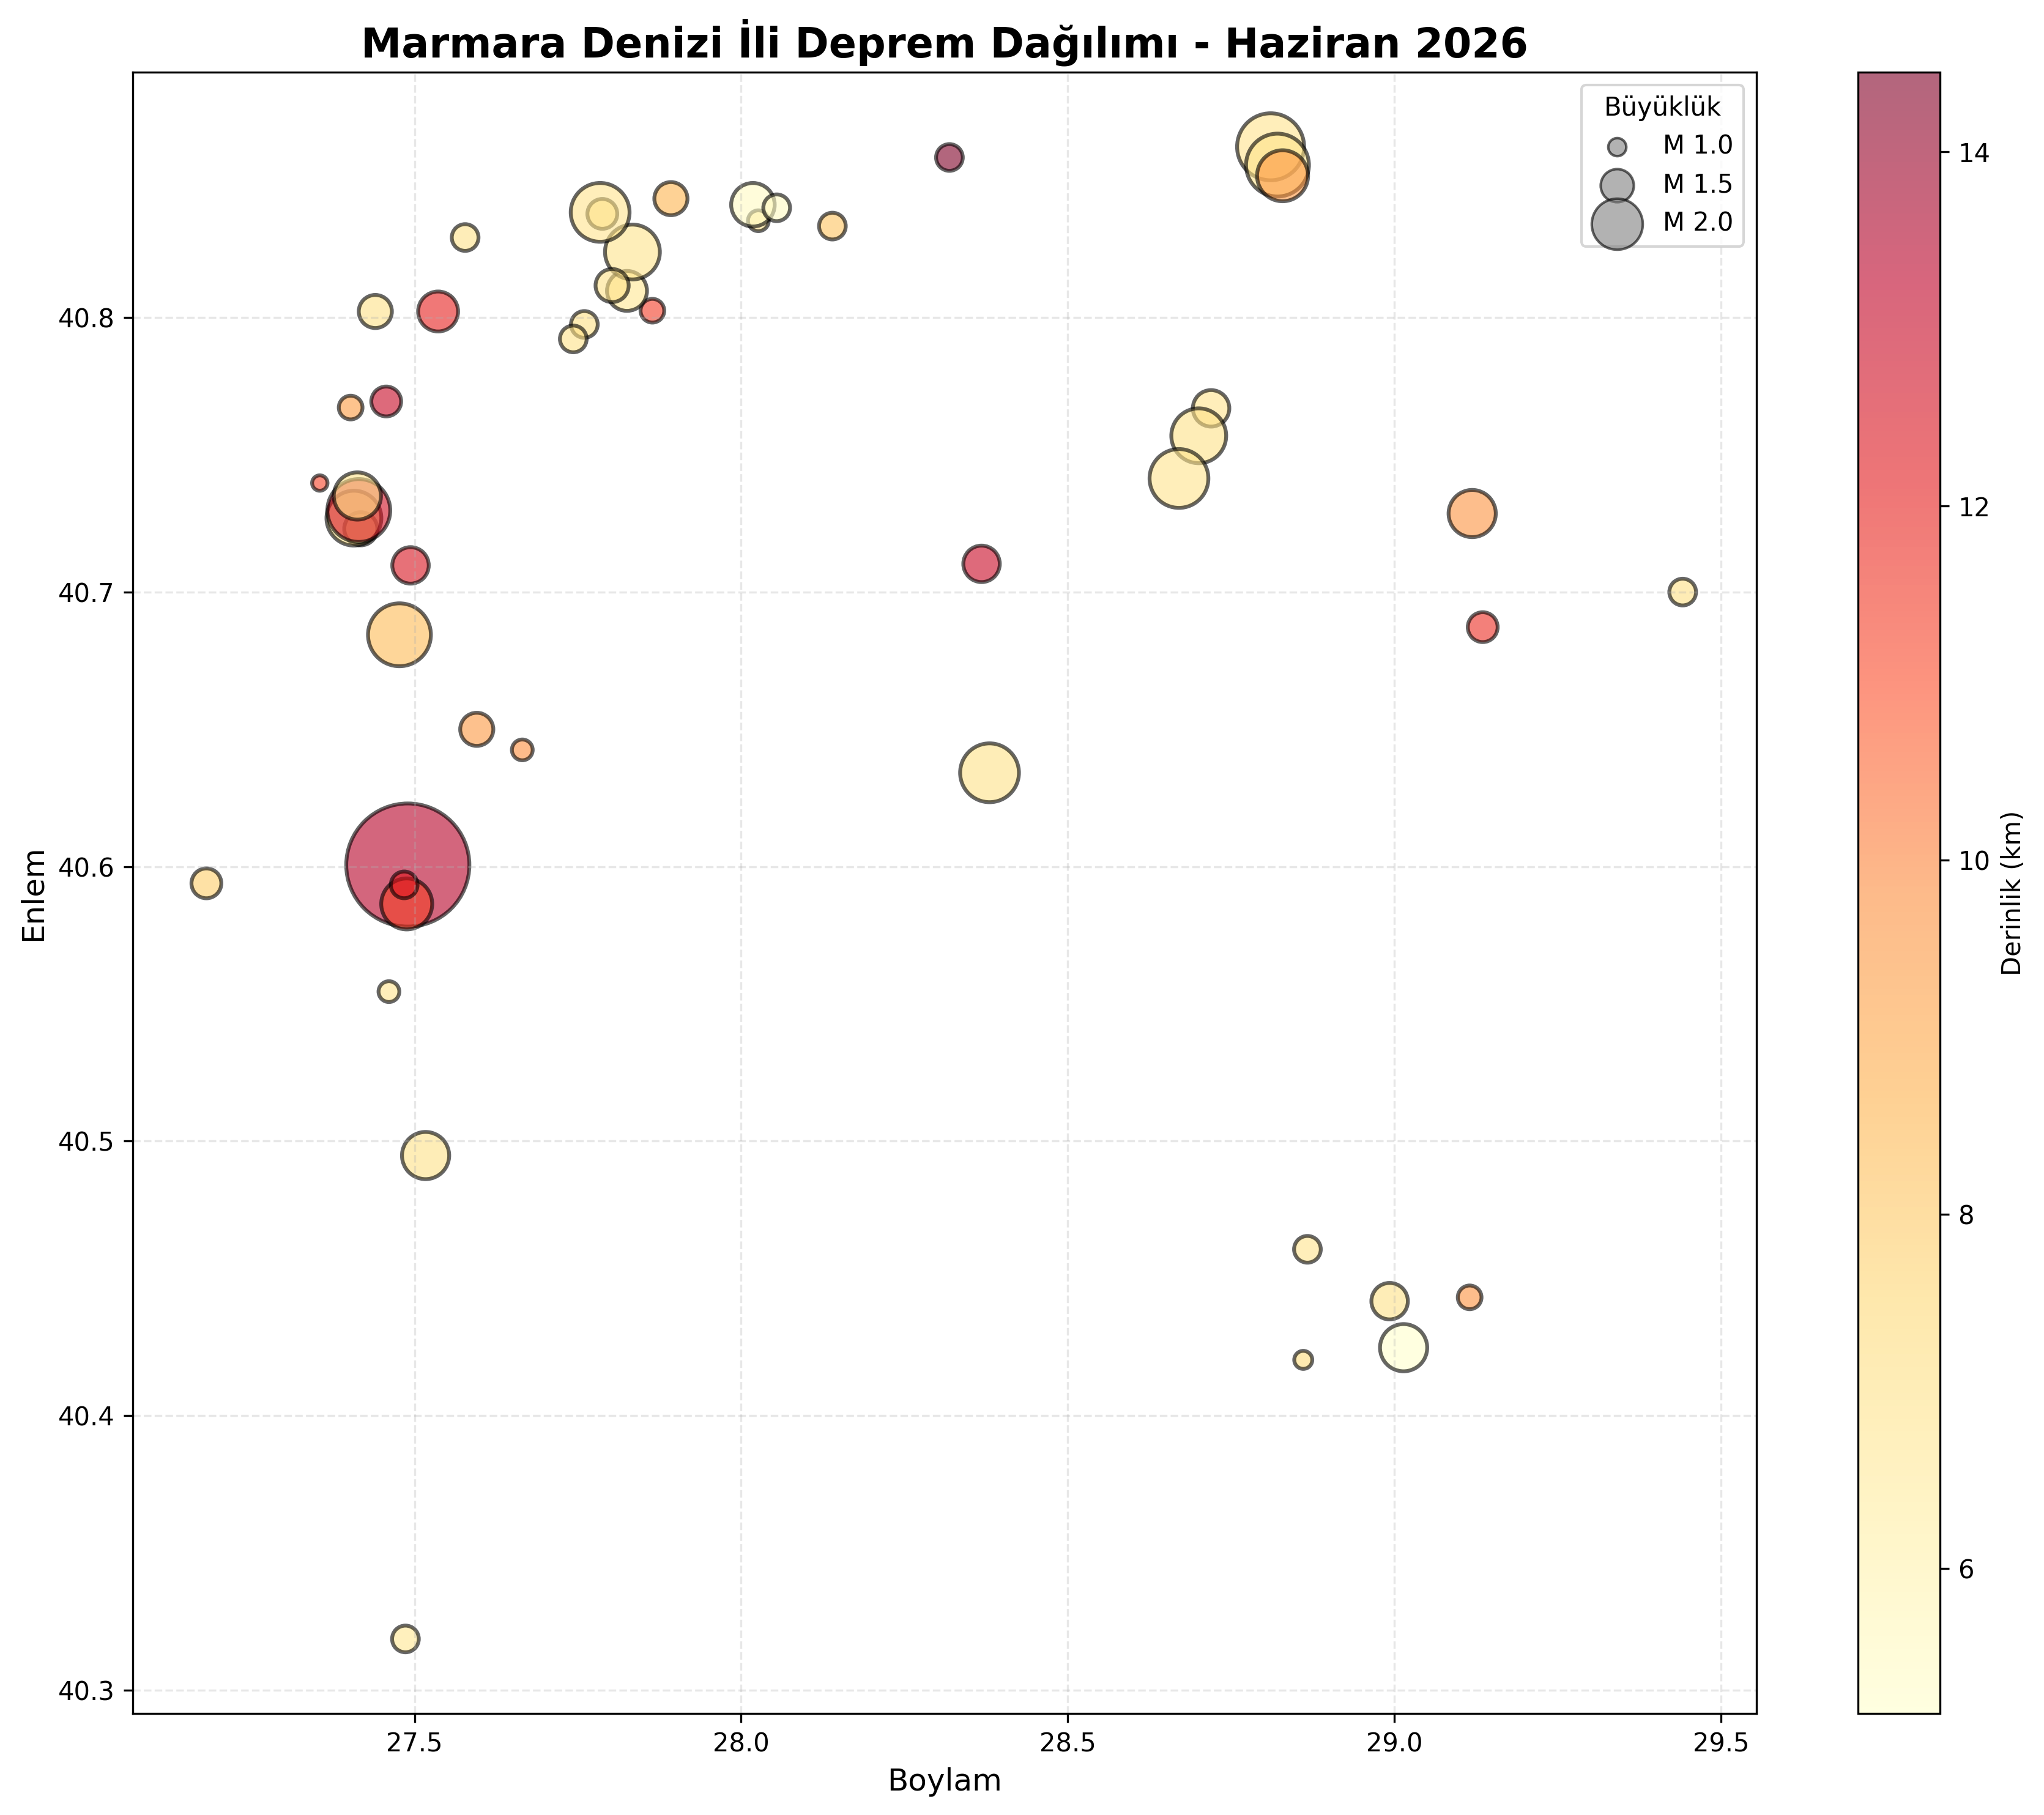This screenshot has height=1815, width=2044.
Task: Pick the pale yellow bubble near latitude 40.495
Action: coord(425,1156)
